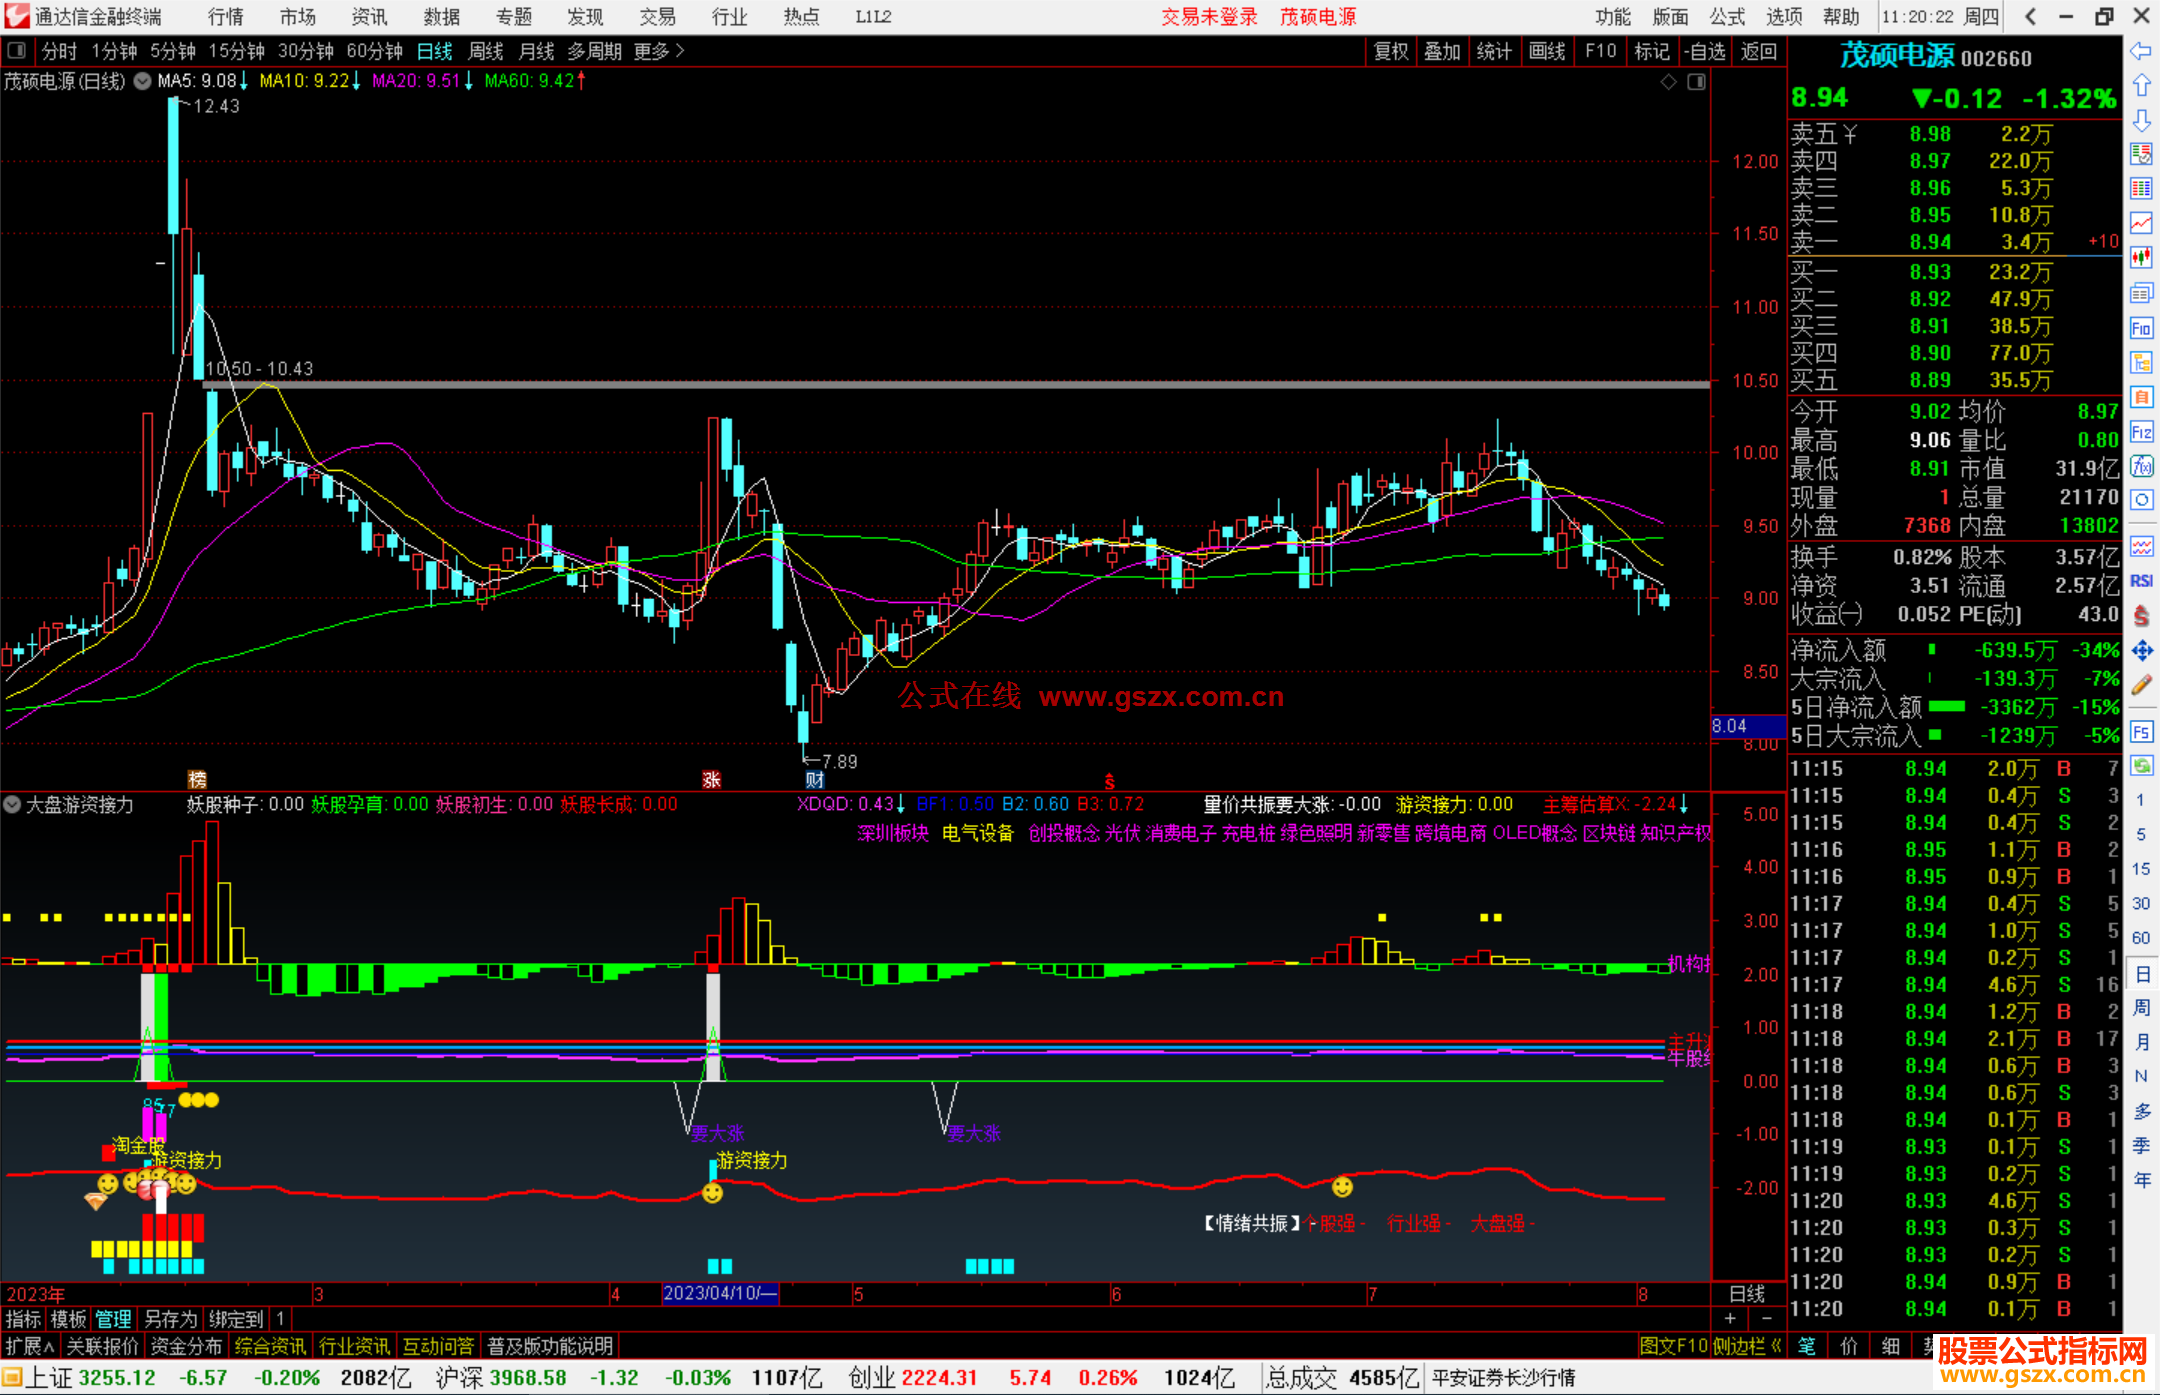Select the pencil drawing tool icon

(x=2141, y=685)
